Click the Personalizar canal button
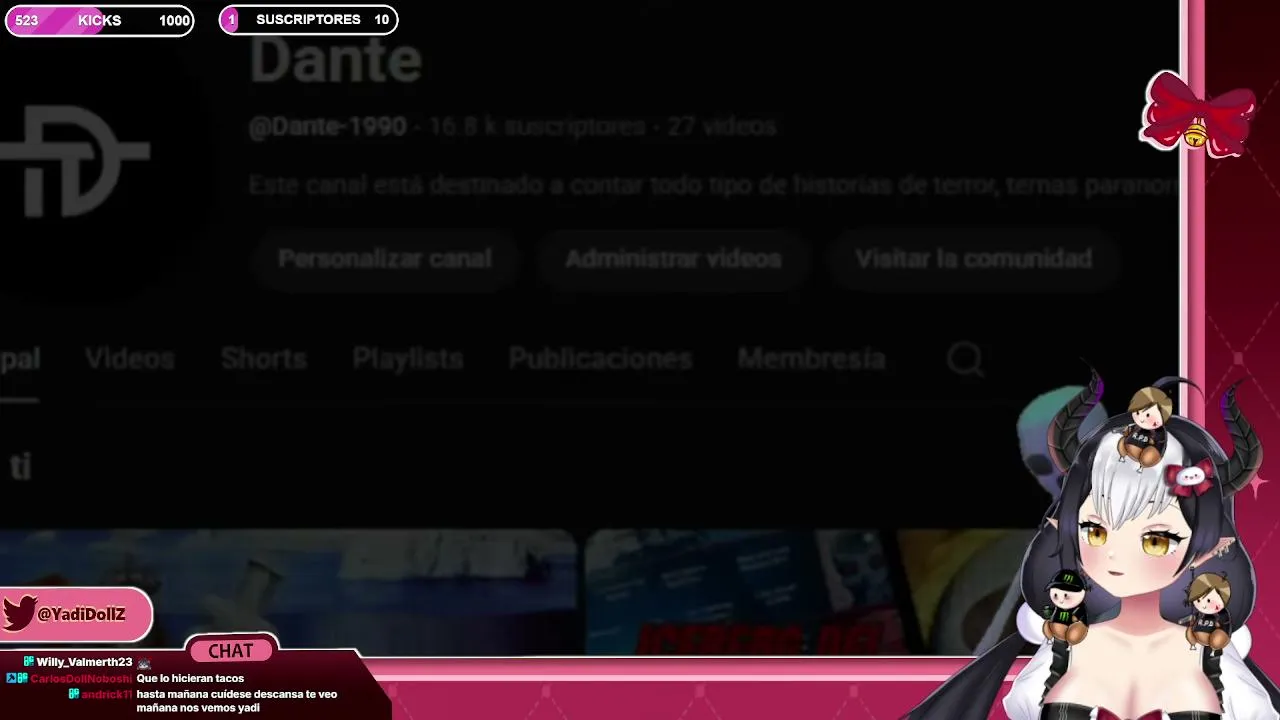Image resolution: width=1280 pixels, height=720 pixels. tap(384, 259)
